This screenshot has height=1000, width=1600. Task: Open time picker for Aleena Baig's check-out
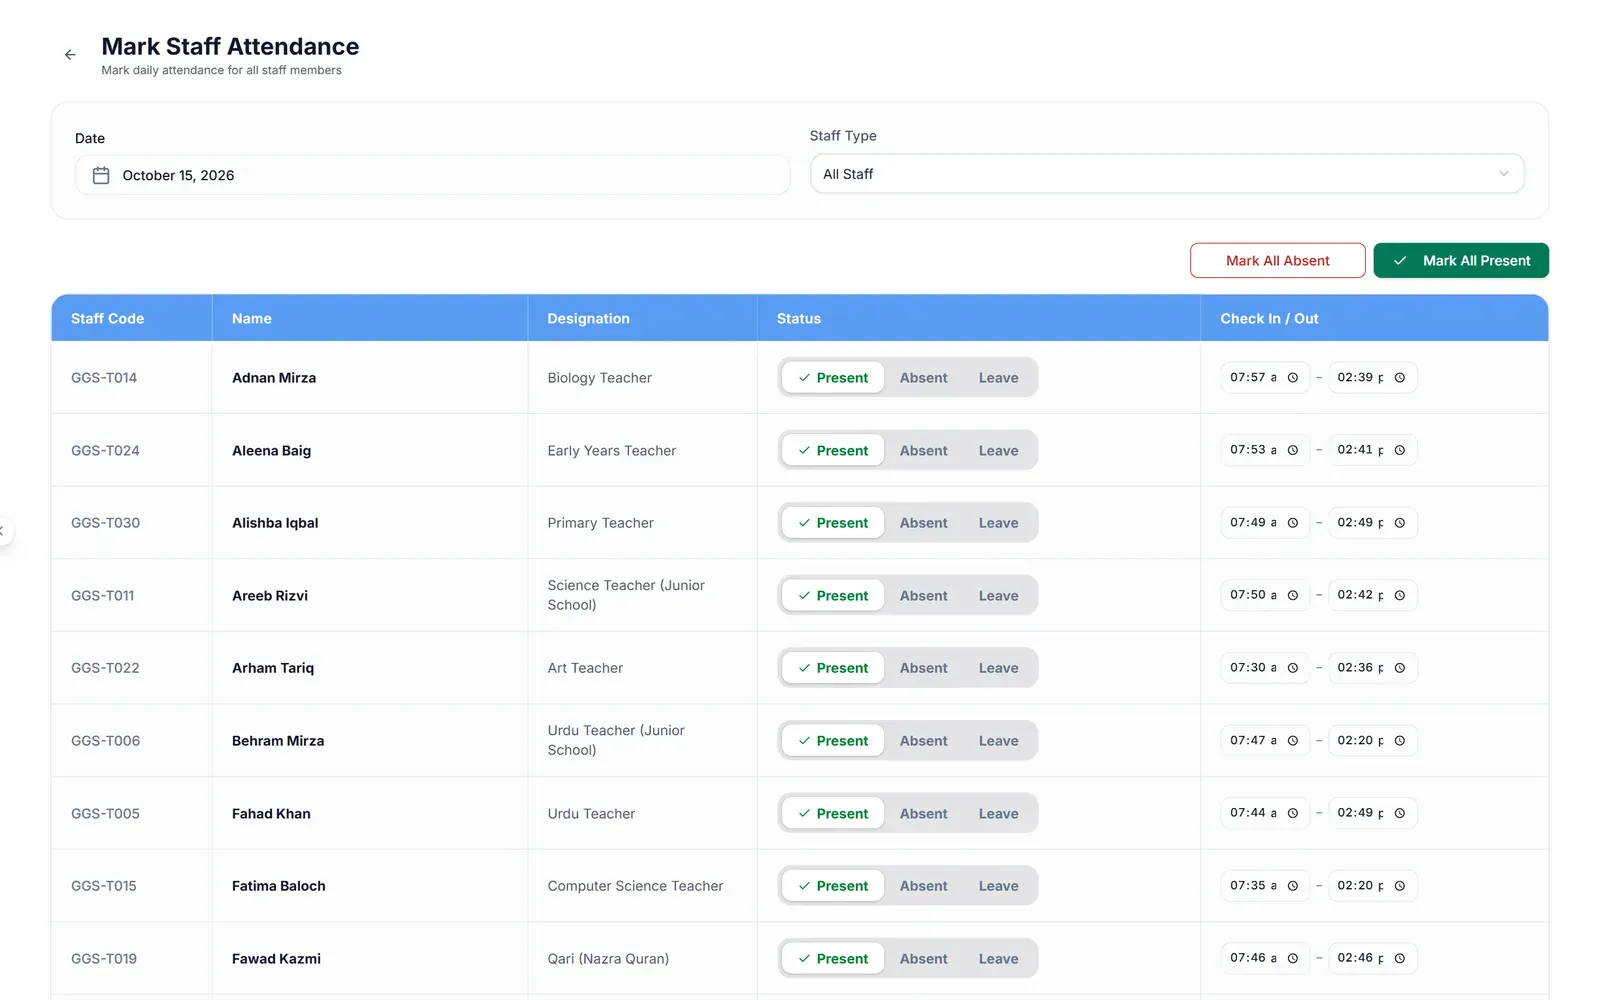[x=1400, y=450]
